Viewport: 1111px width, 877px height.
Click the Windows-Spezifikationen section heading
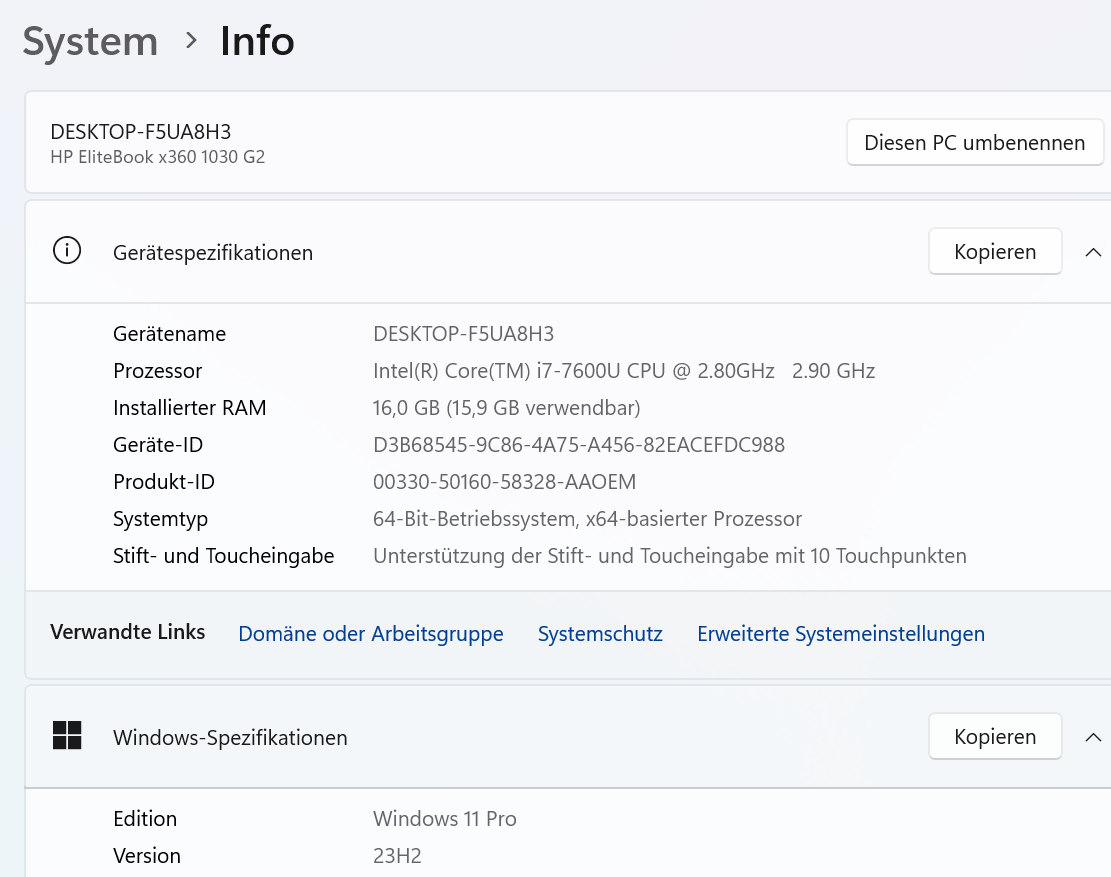coord(230,737)
